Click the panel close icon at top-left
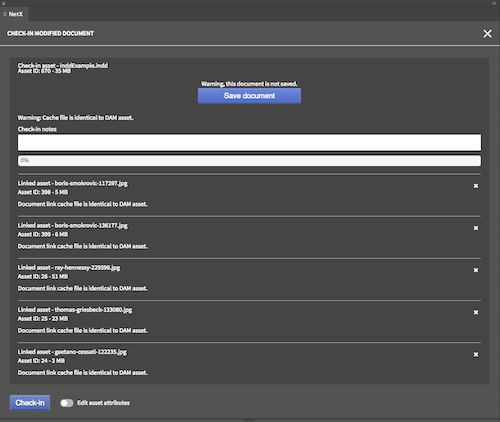The image size is (500, 422). coord(4,4)
